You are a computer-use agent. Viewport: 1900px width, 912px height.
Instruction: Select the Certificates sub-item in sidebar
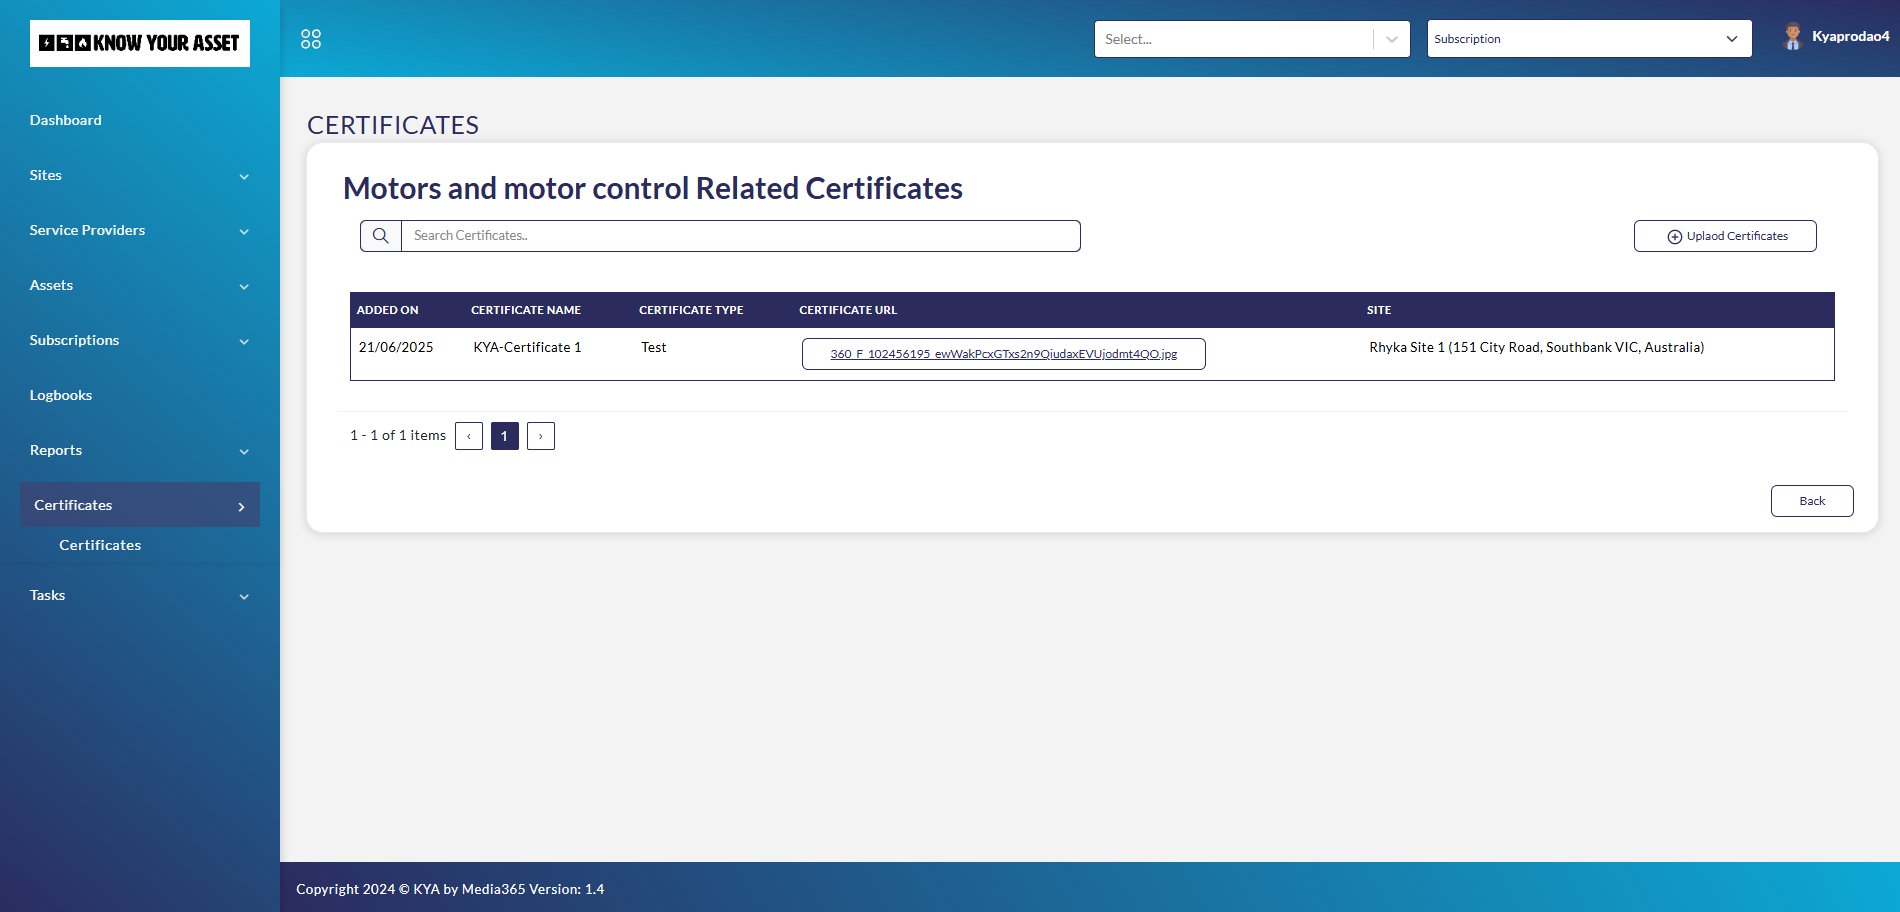click(100, 545)
